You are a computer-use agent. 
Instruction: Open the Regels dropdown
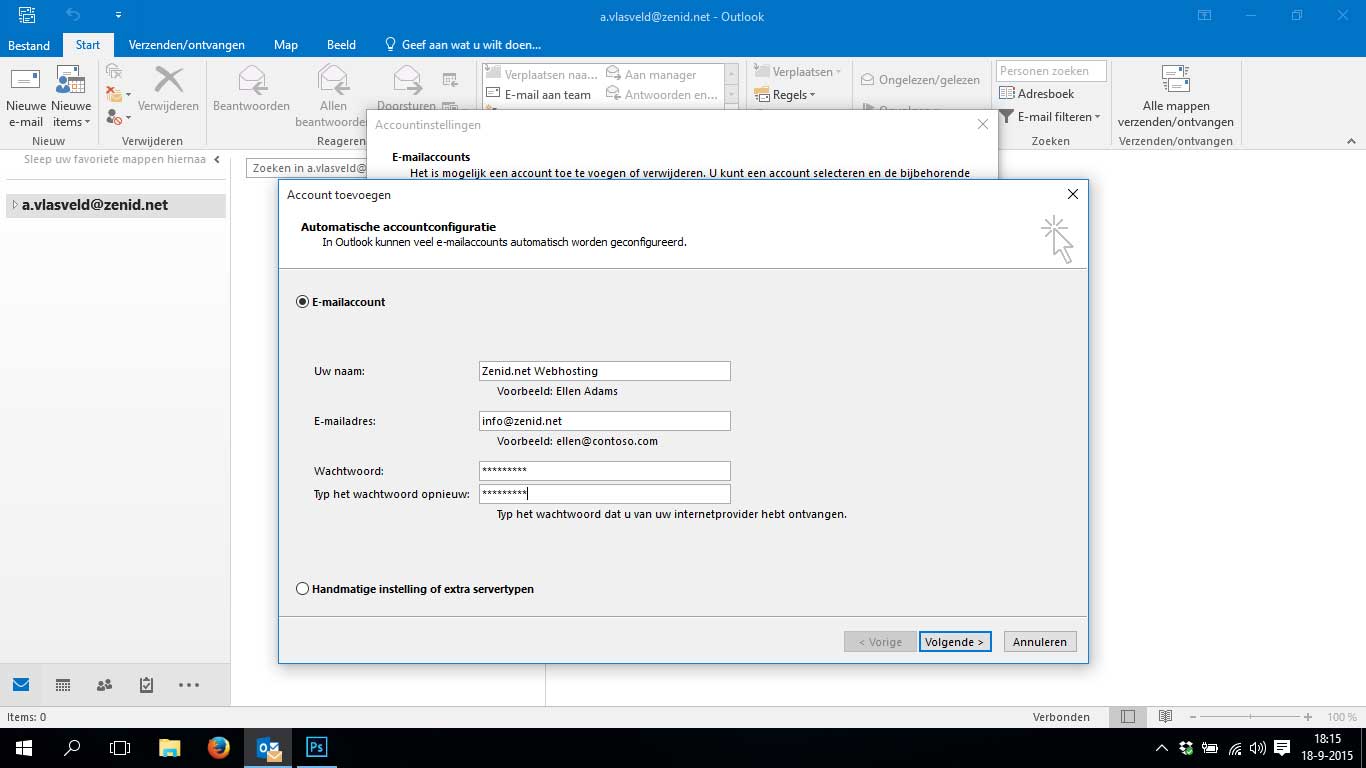[x=786, y=95]
